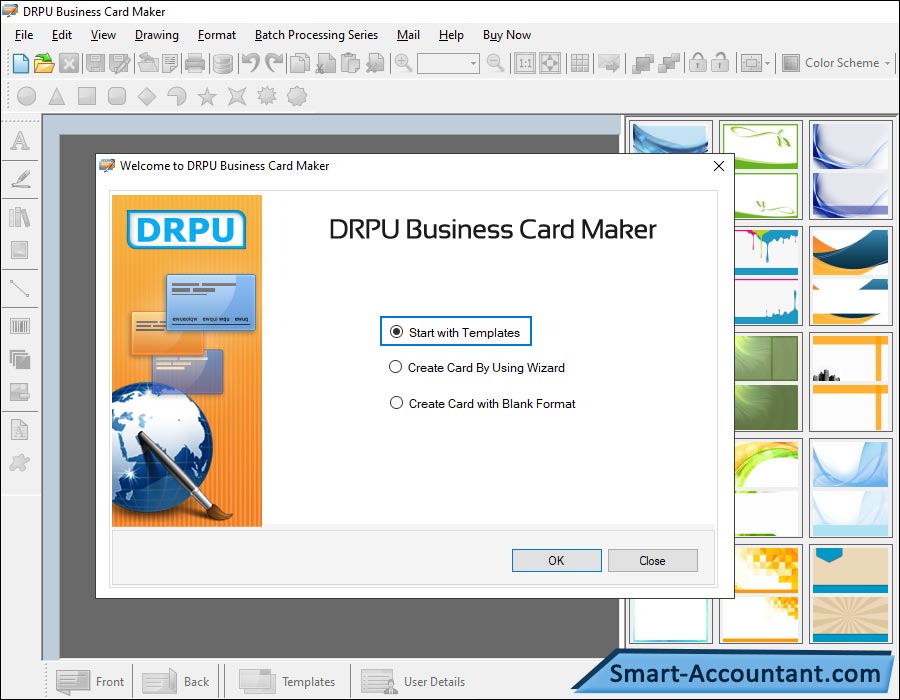Click the Print icon in toolbar
The image size is (900, 700).
click(x=195, y=63)
